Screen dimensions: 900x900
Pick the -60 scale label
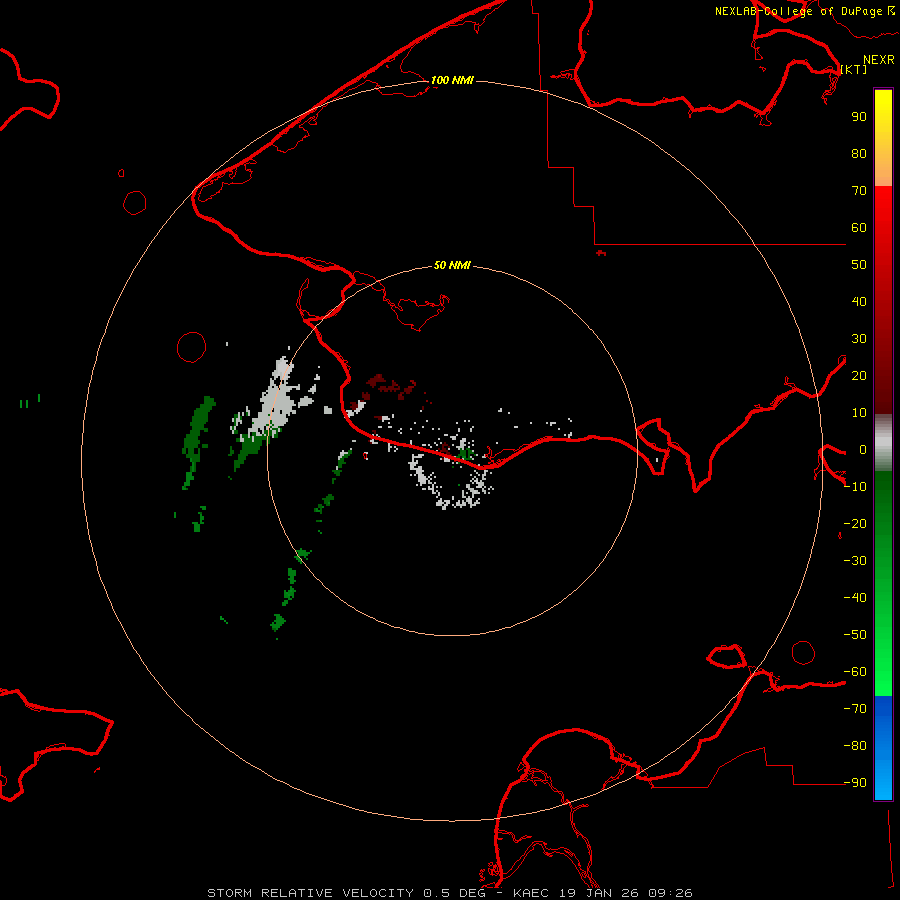click(855, 672)
